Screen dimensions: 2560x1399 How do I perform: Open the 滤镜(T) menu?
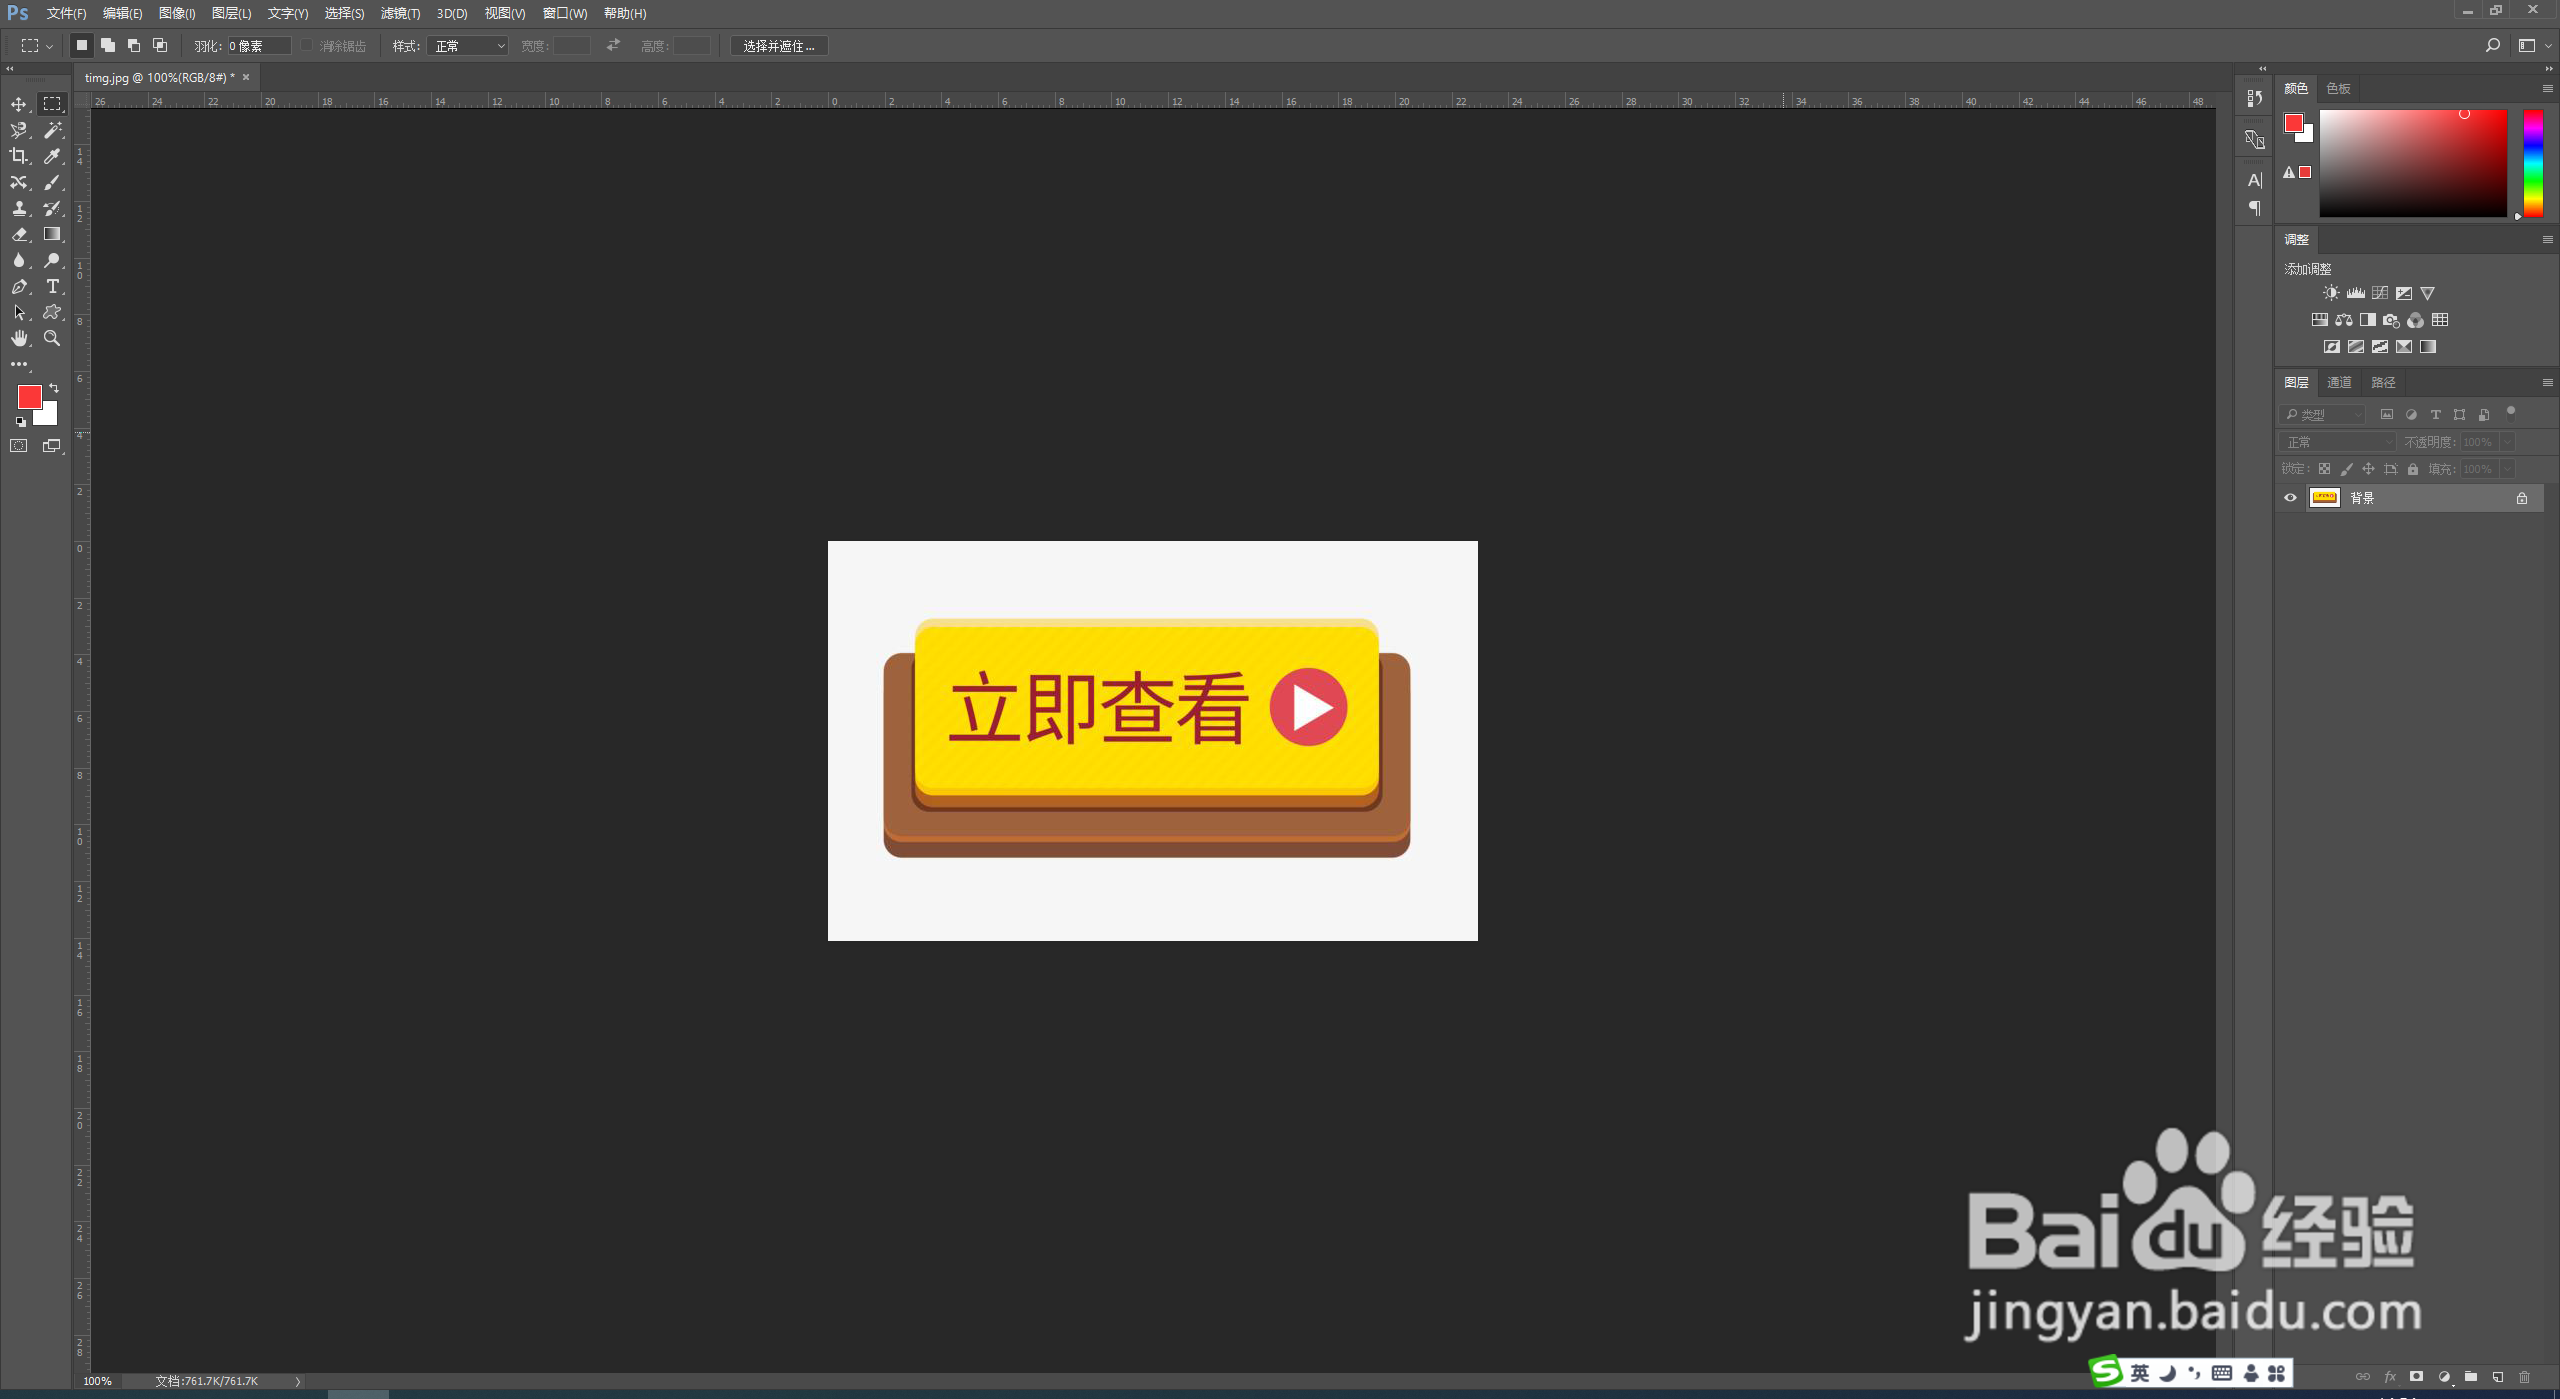(x=400, y=13)
